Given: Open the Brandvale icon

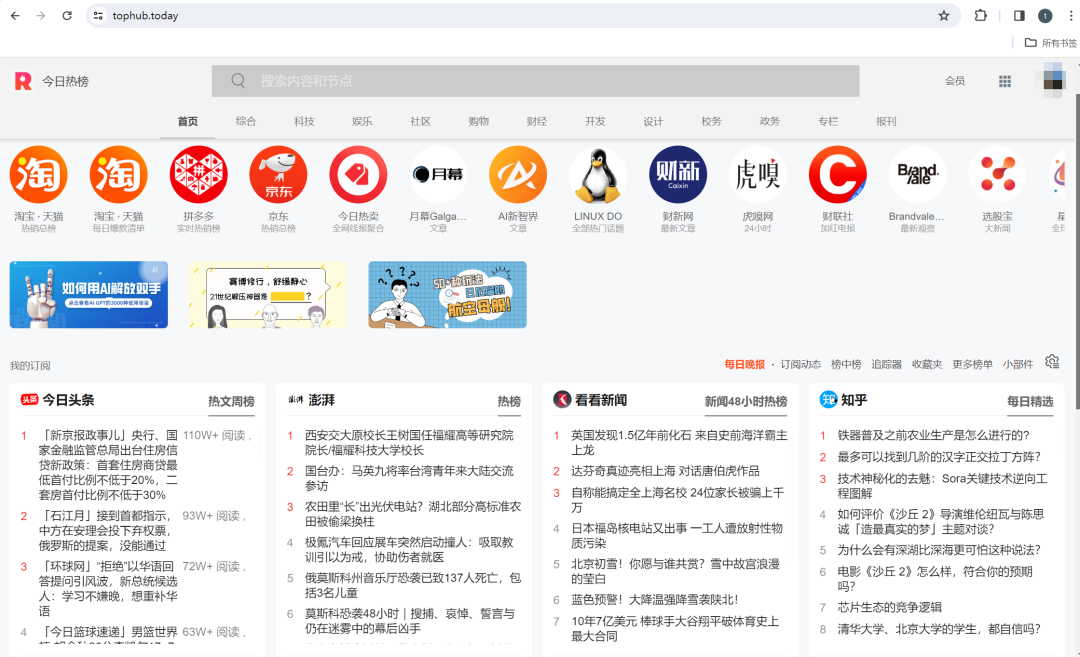Looking at the screenshot, I should pos(917,175).
